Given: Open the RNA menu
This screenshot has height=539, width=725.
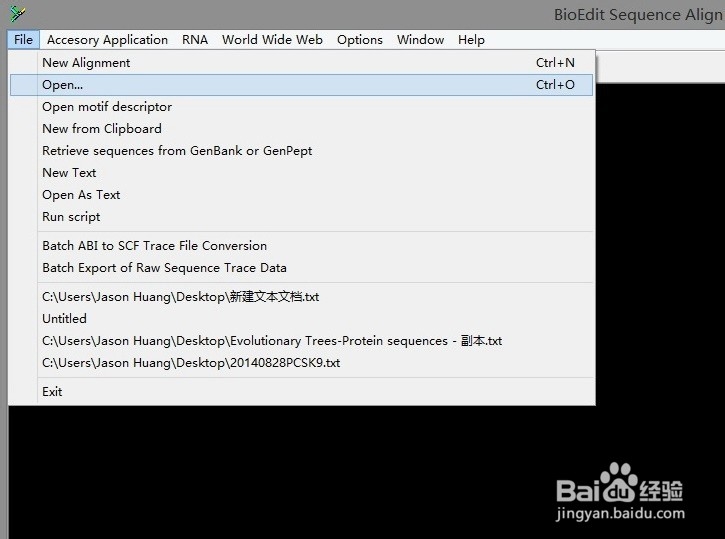Looking at the screenshot, I should (195, 40).
